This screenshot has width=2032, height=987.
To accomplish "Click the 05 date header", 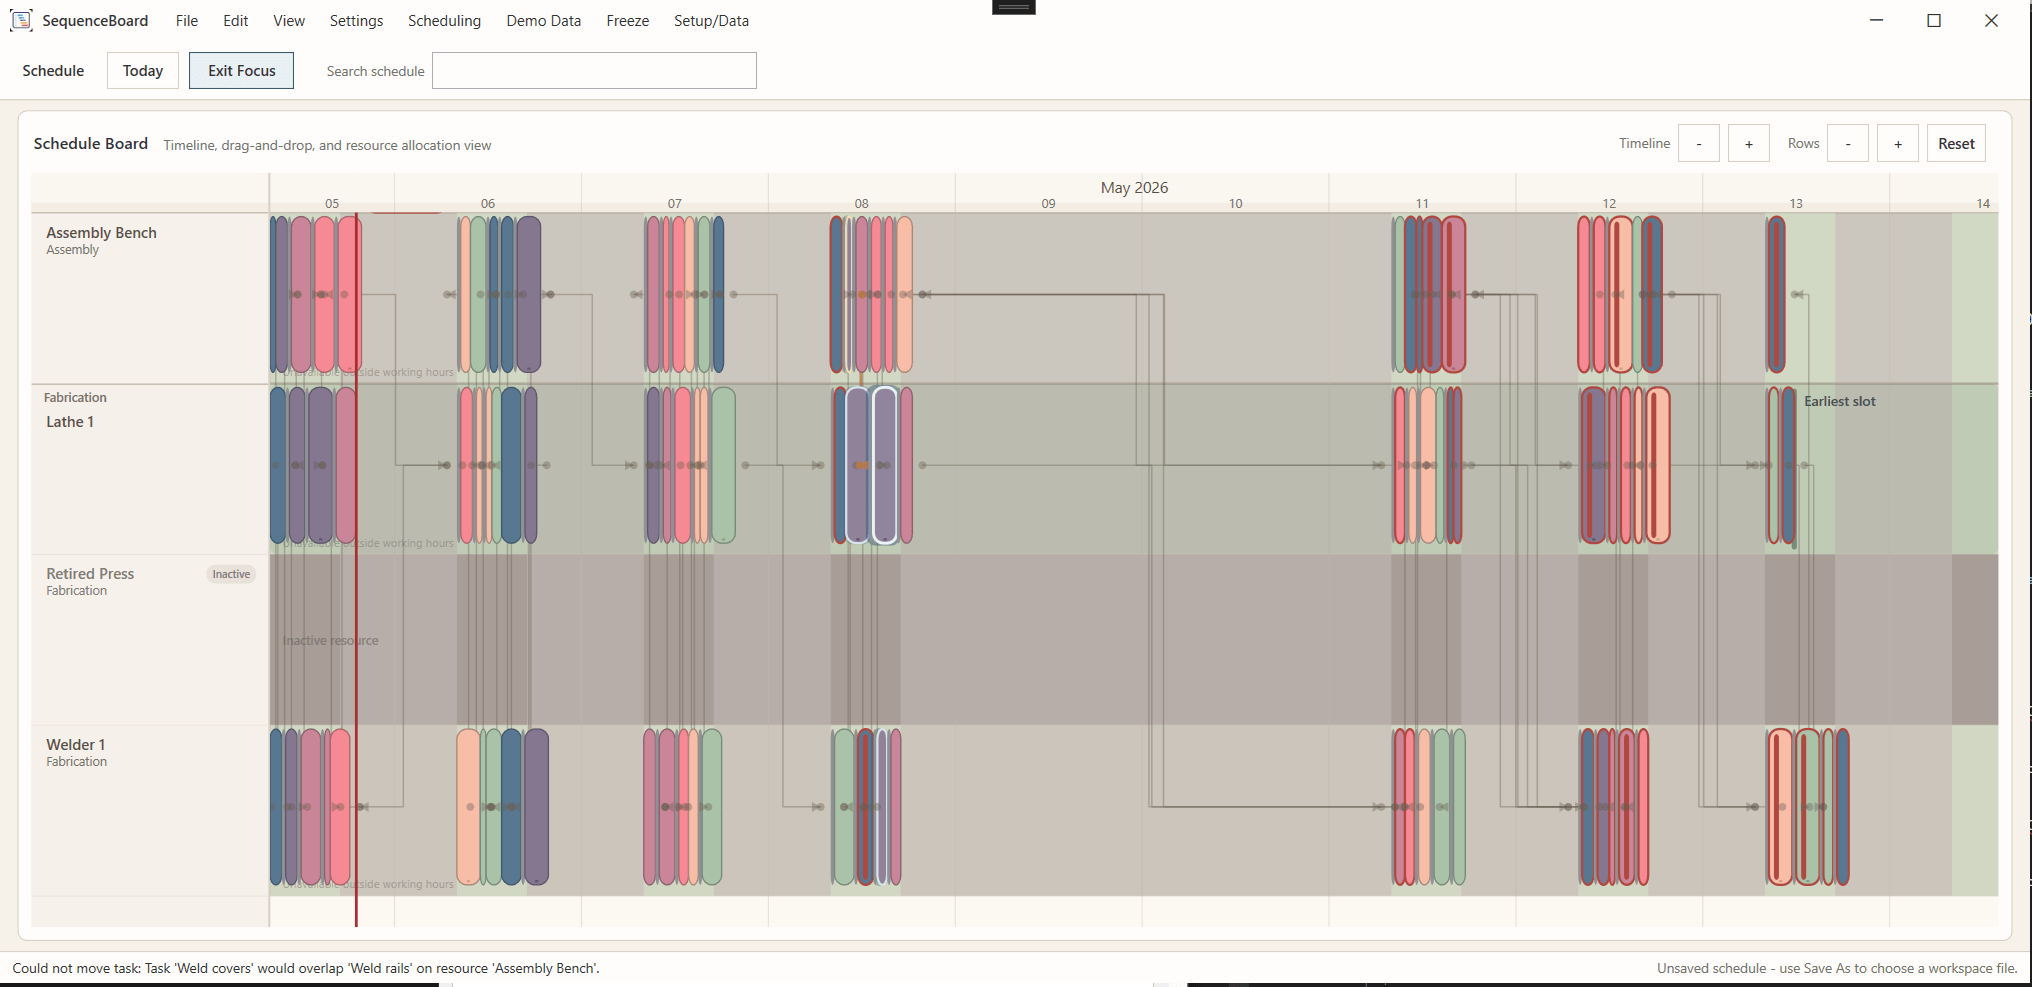I will tap(332, 203).
